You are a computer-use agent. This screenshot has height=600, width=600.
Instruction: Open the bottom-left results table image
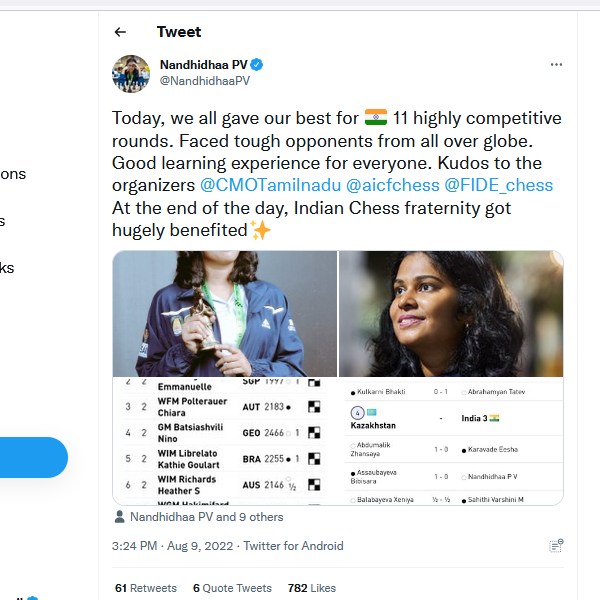(x=224, y=442)
